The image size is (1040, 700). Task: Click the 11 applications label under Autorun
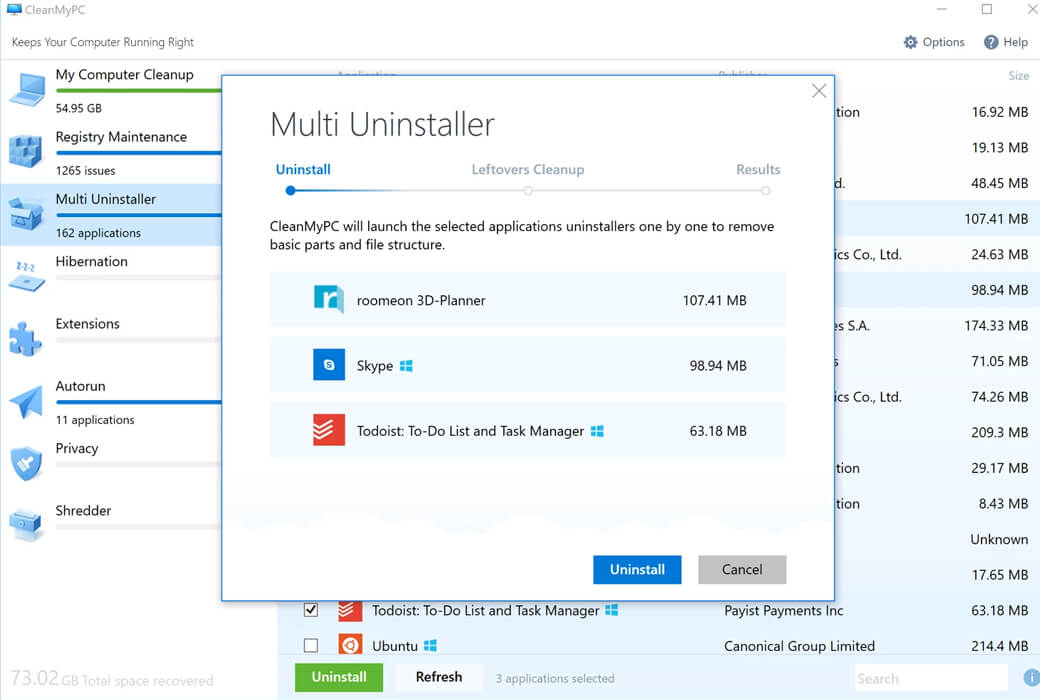95,419
